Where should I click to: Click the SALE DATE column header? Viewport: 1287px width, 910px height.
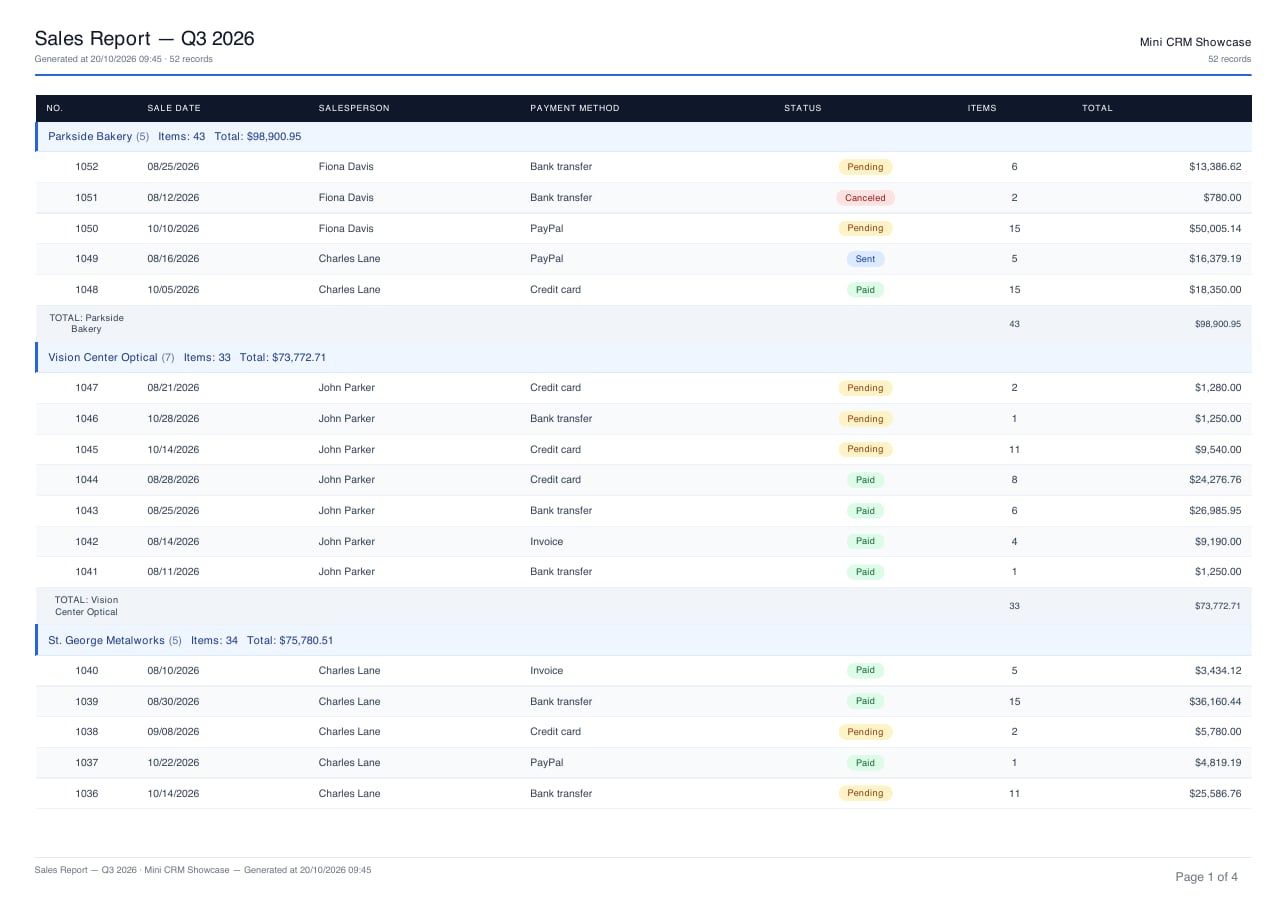174,108
